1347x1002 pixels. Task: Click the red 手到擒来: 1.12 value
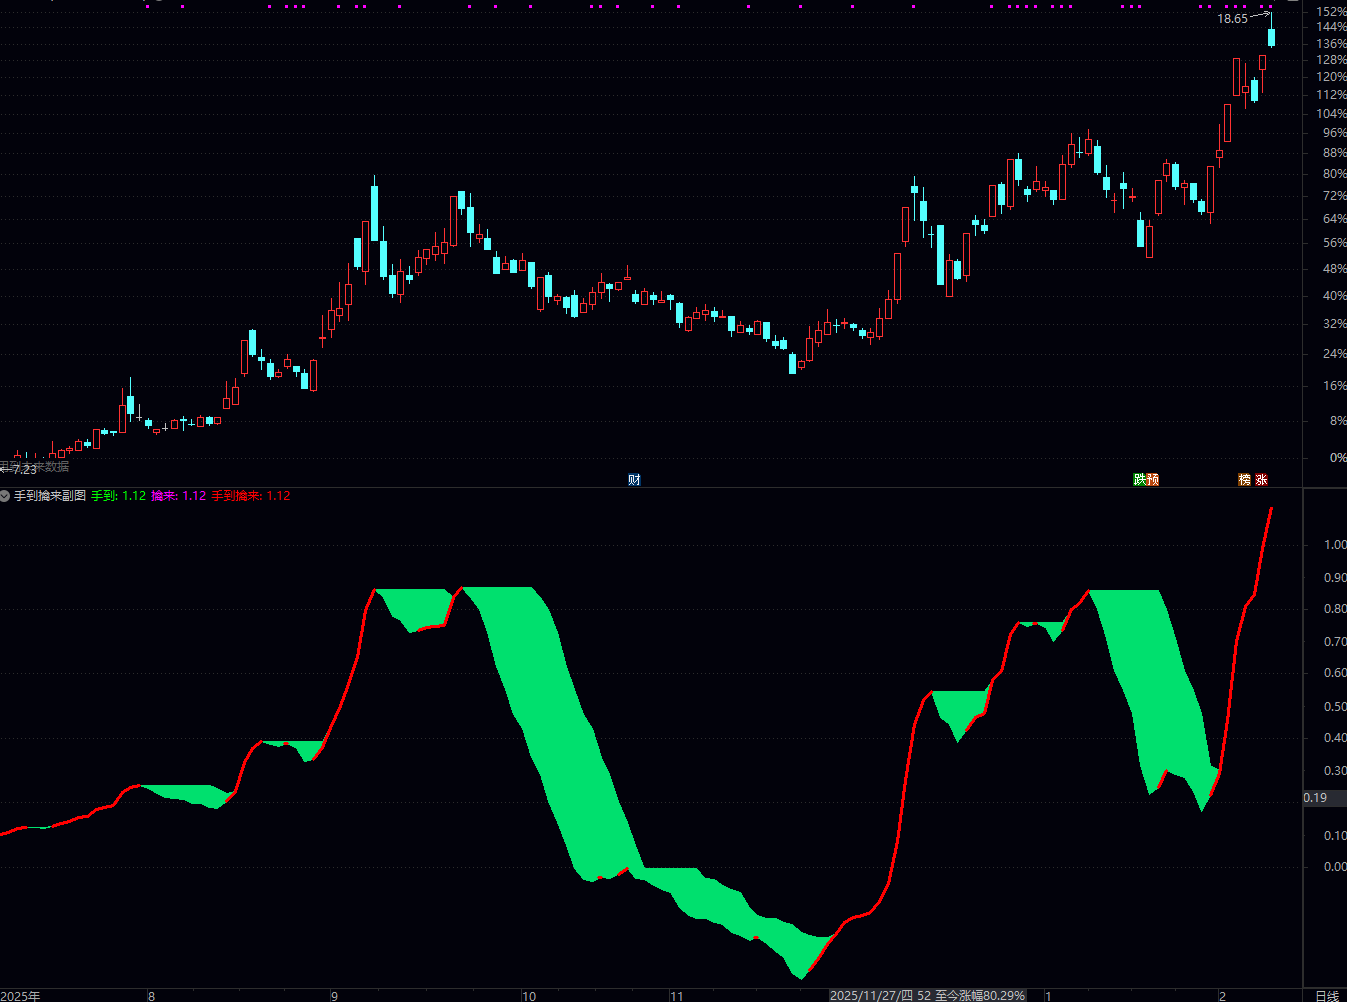251,496
